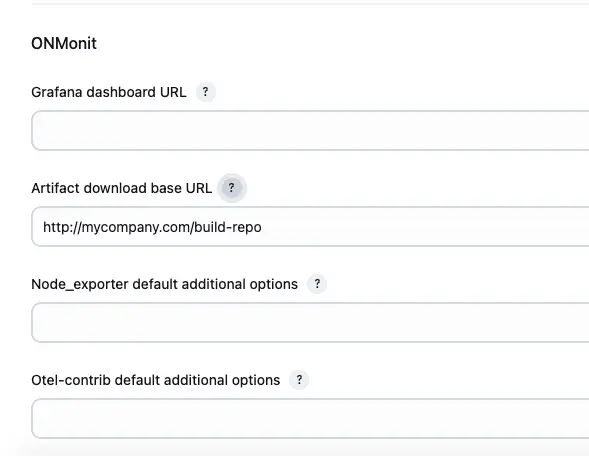The width and height of the screenshot is (589, 456).
Task: Select the Node_exporter additional options input
Action: [310, 322]
